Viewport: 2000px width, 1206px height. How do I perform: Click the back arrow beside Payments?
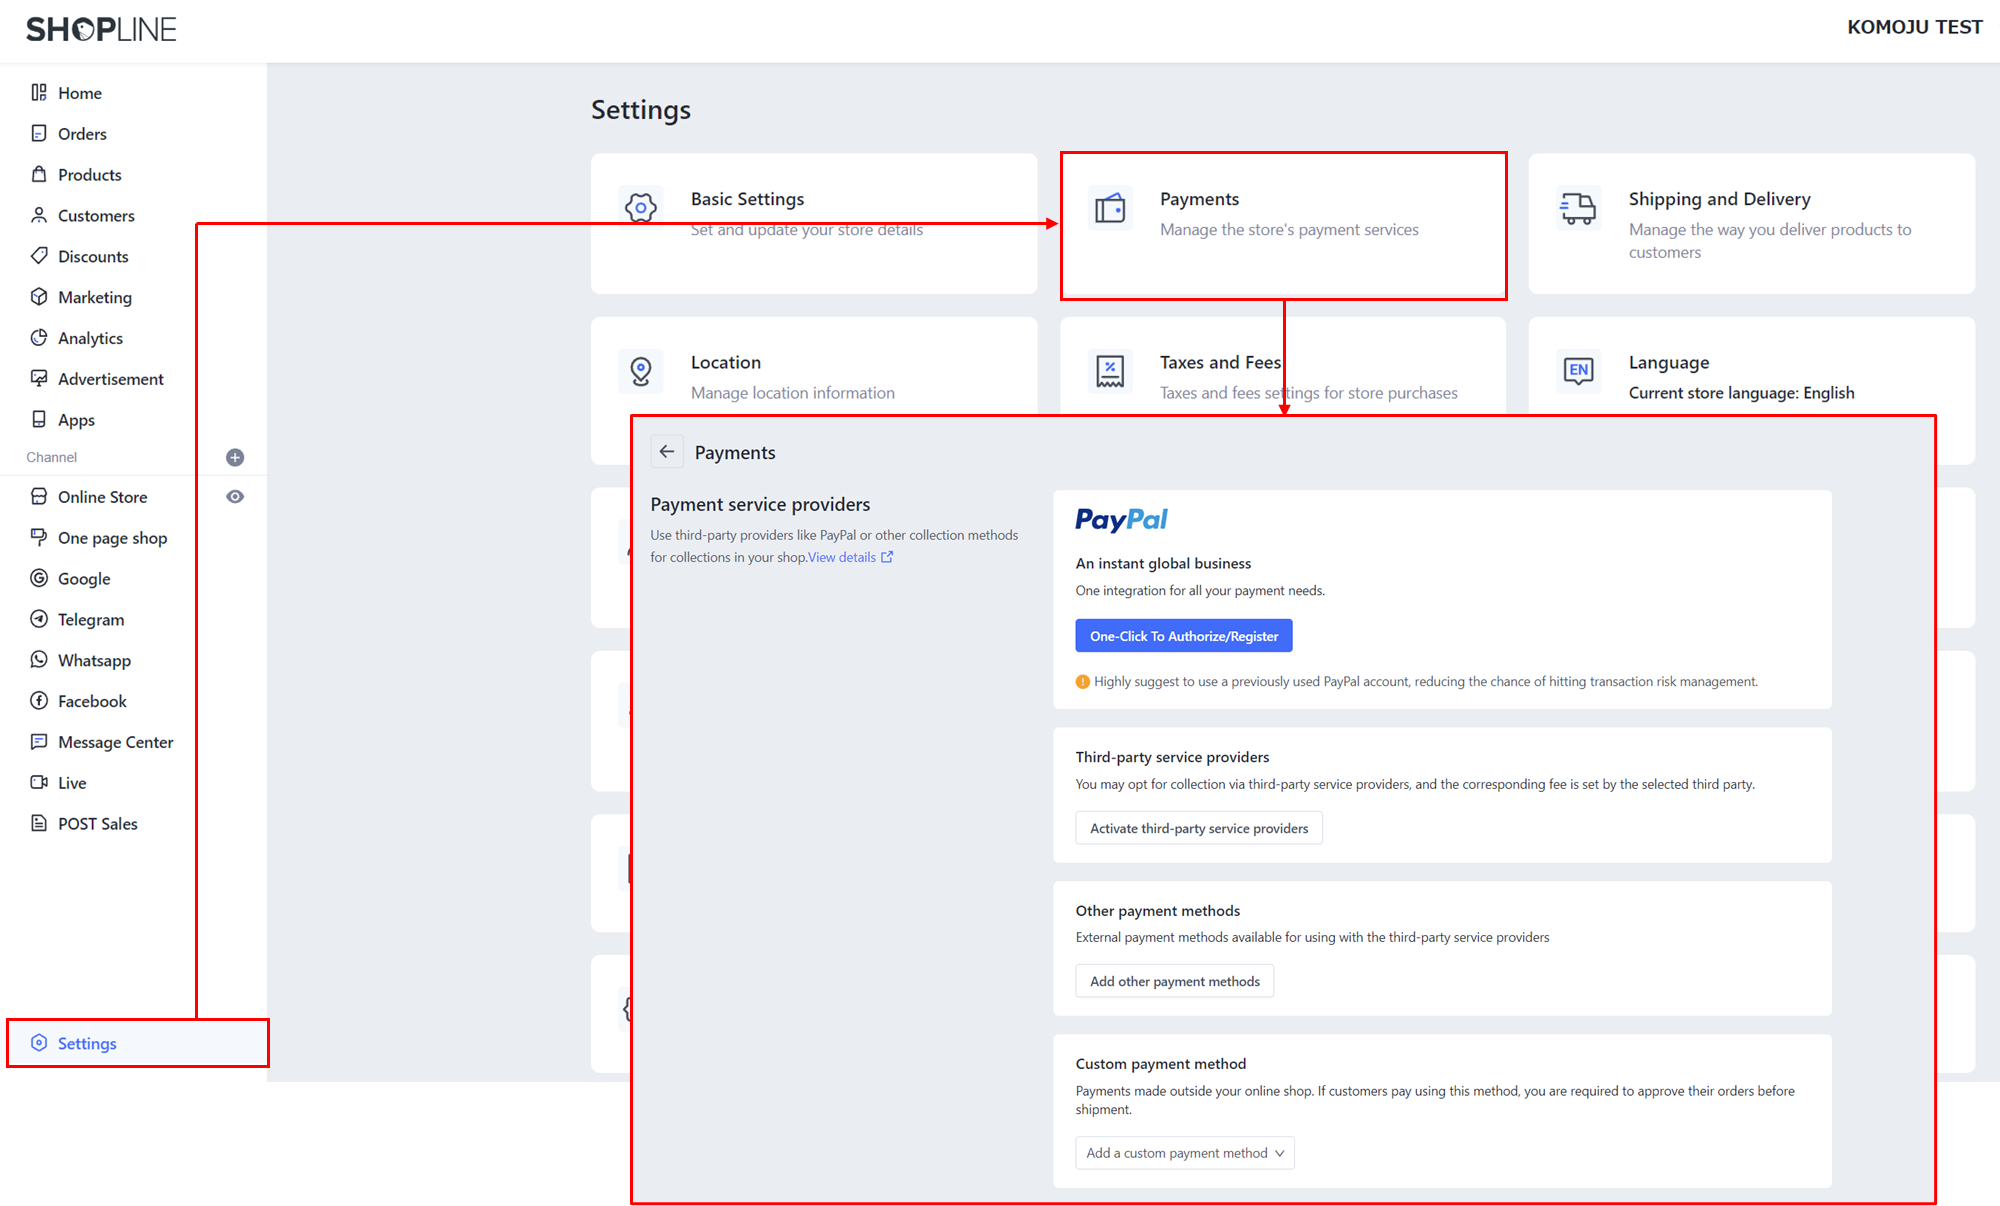click(x=667, y=452)
